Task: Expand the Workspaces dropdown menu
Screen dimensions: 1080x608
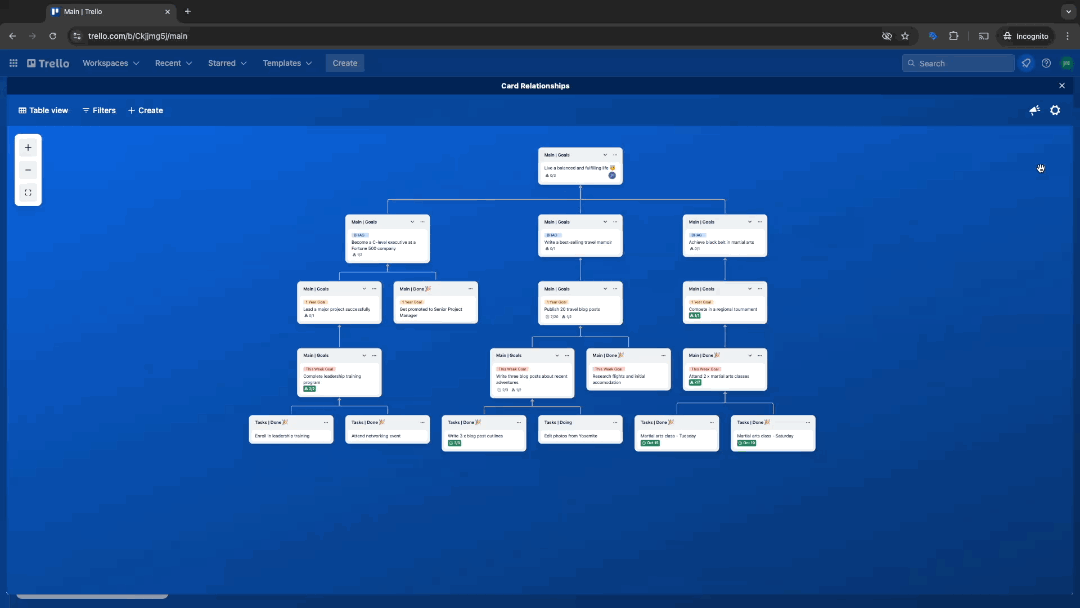Action: coord(110,62)
